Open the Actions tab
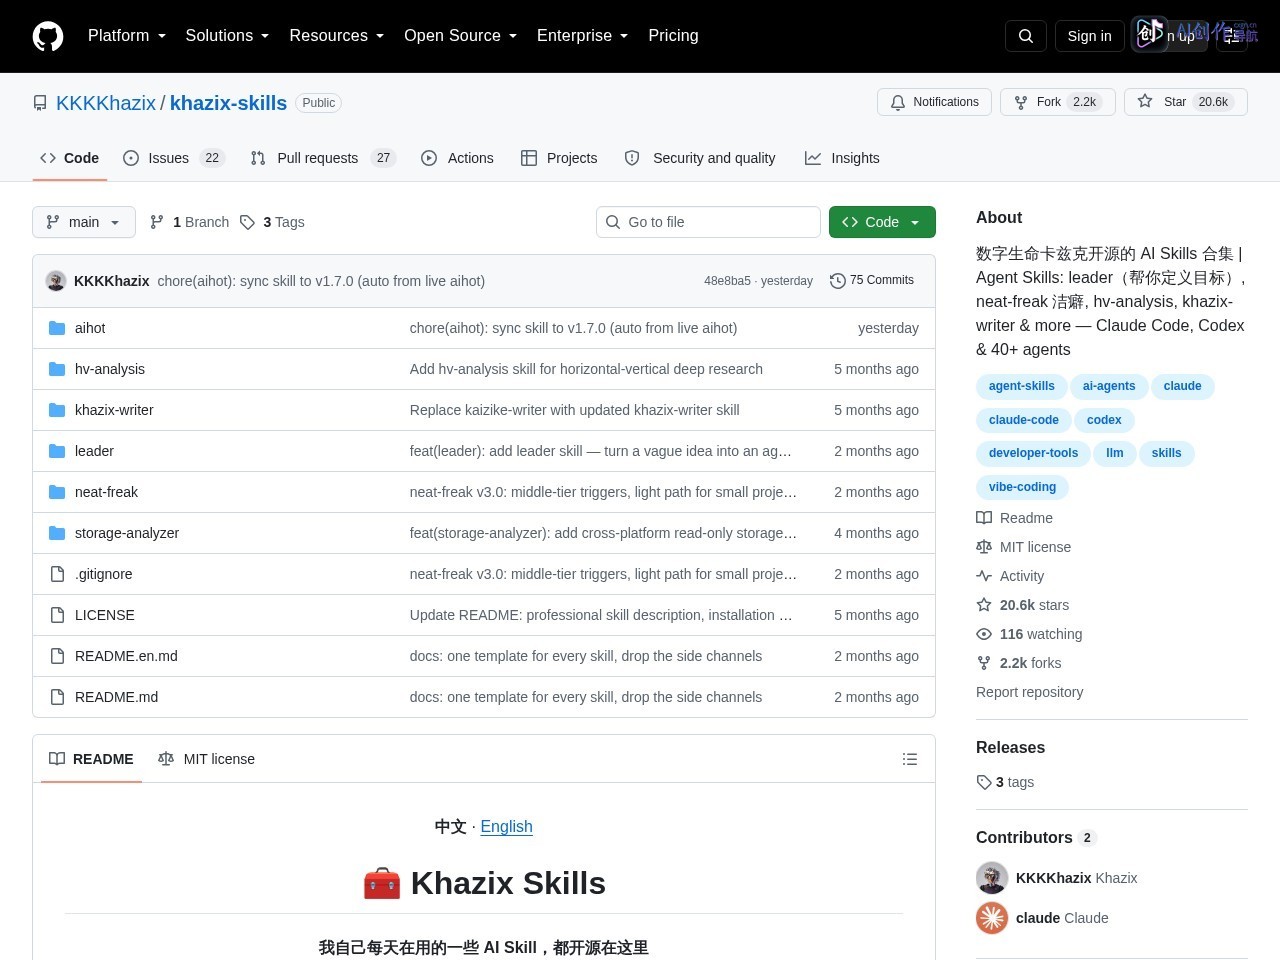The height and width of the screenshot is (960, 1280). pos(457,158)
